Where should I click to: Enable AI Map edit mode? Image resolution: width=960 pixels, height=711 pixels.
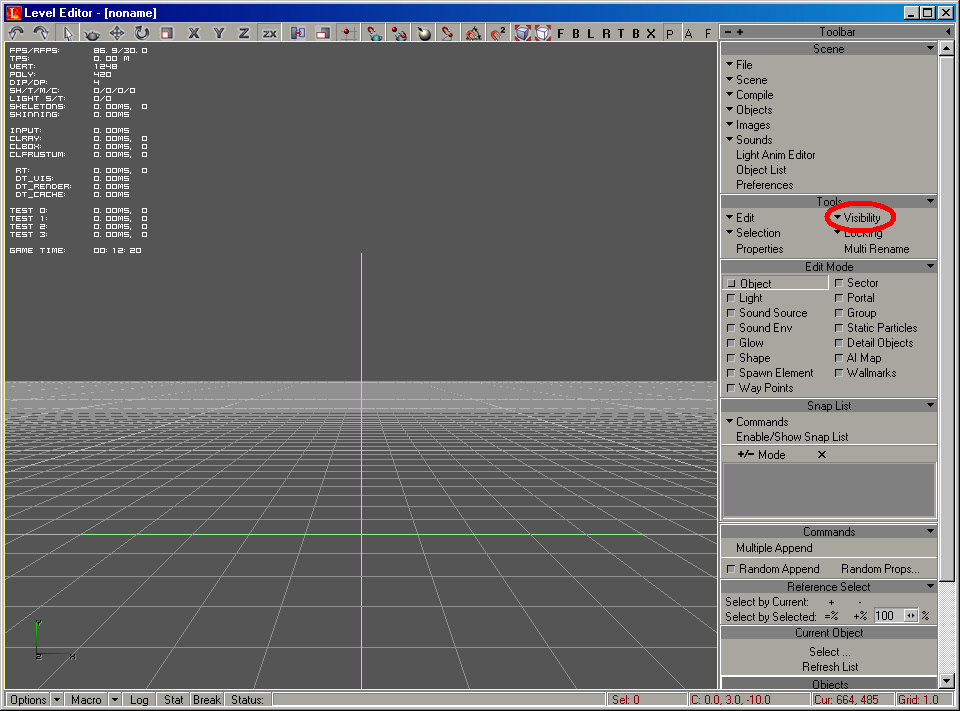coord(839,358)
